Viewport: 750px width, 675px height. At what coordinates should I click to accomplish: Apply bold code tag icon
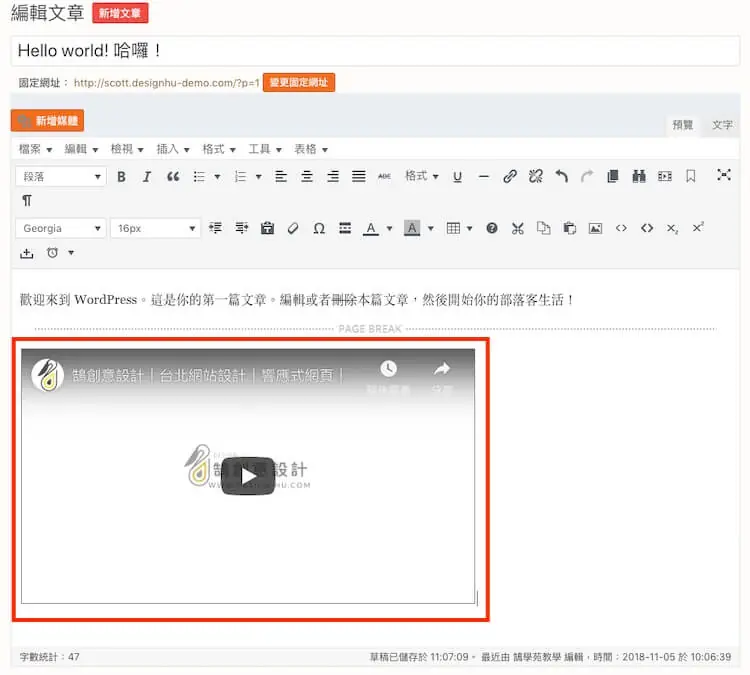(x=647, y=228)
